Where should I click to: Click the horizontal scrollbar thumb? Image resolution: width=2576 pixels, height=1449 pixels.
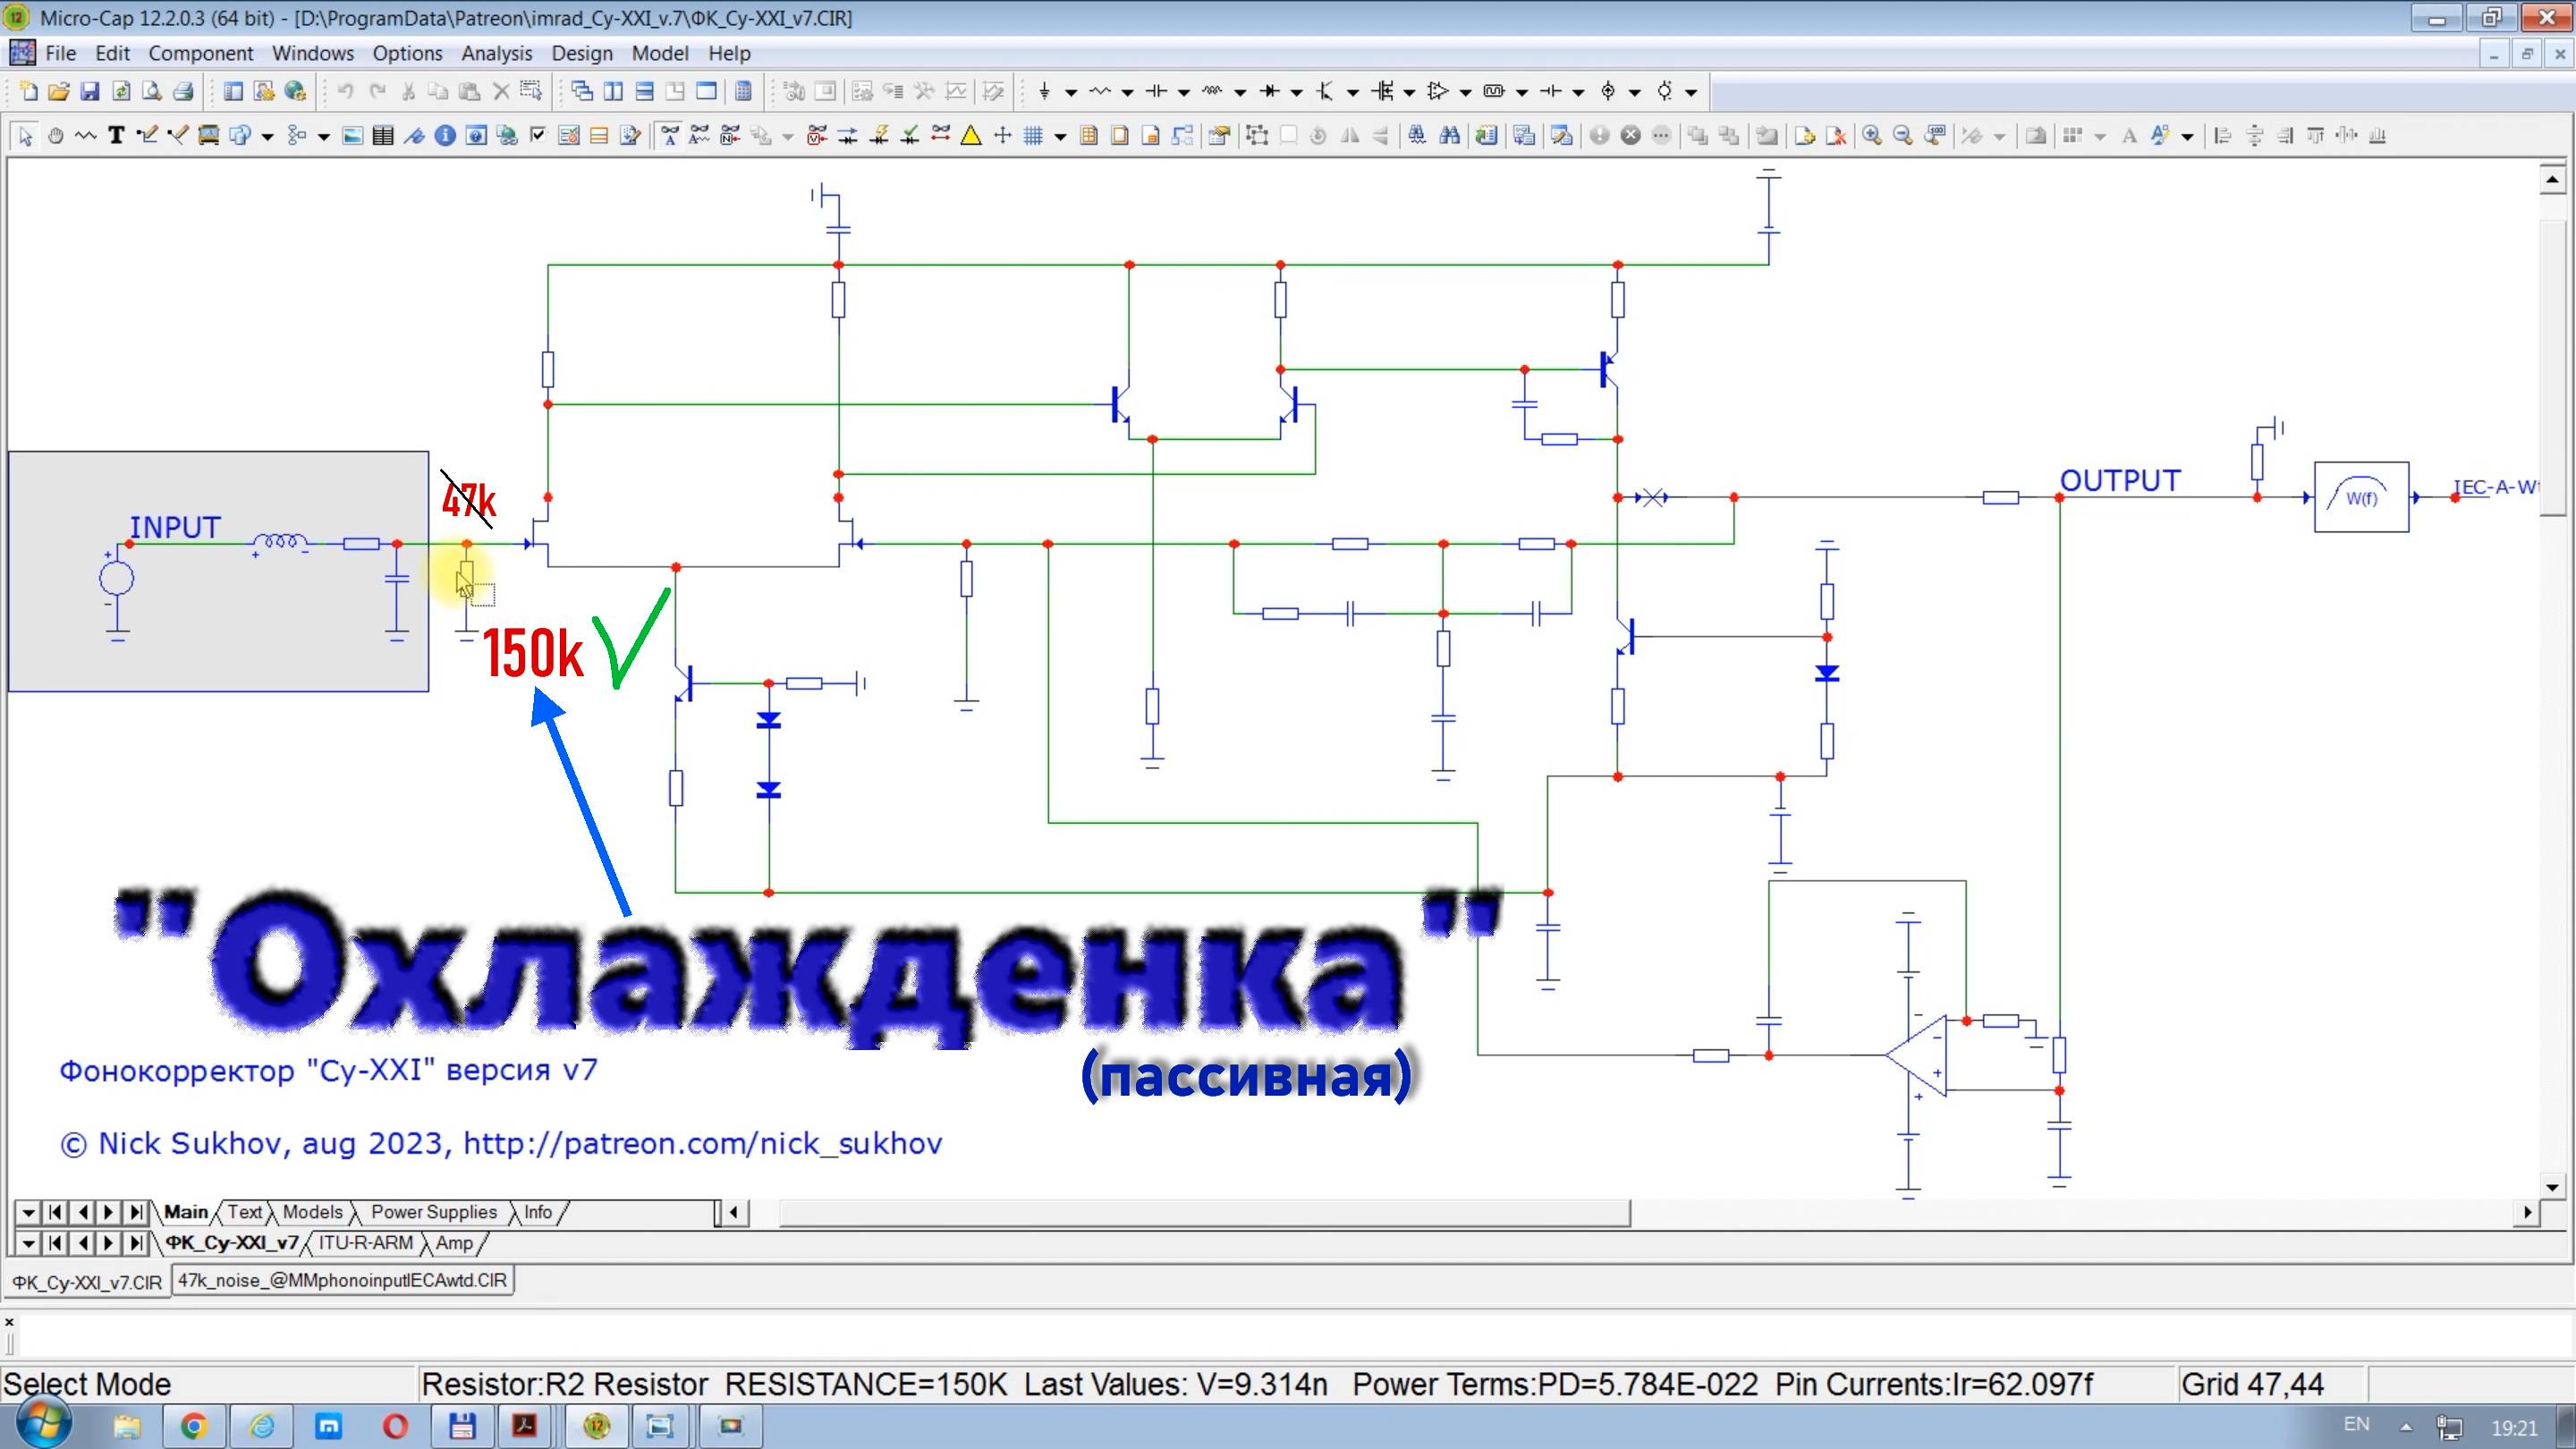[x=1203, y=1213]
